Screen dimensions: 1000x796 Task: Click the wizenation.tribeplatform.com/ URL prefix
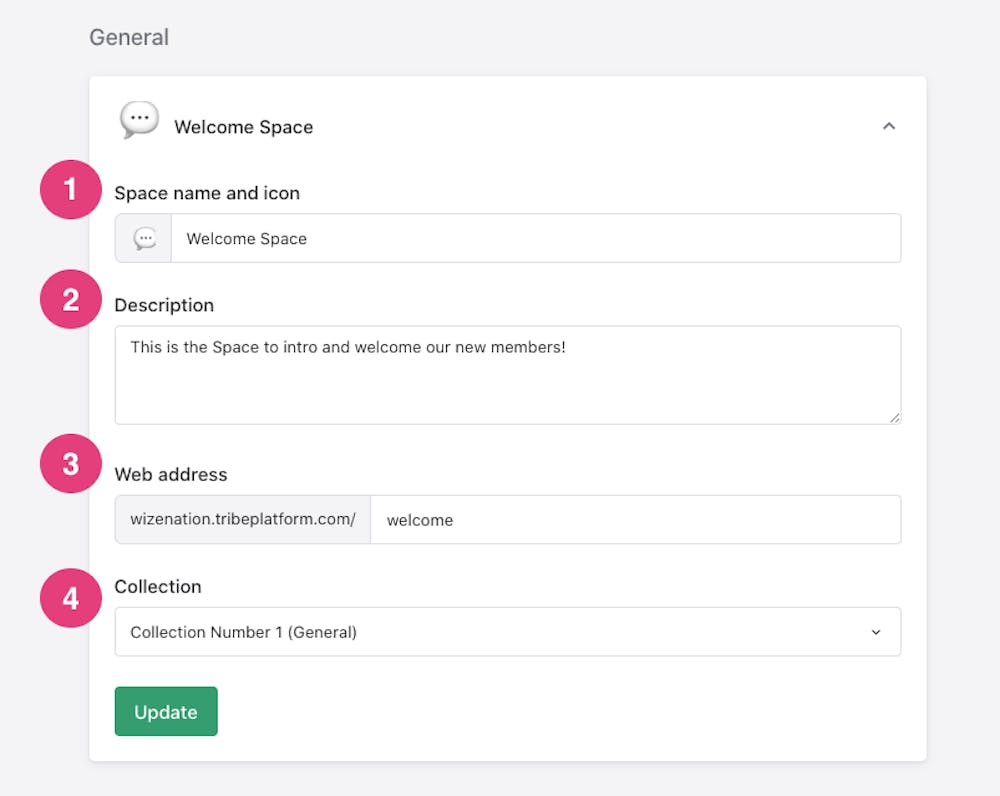(x=243, y=520)
